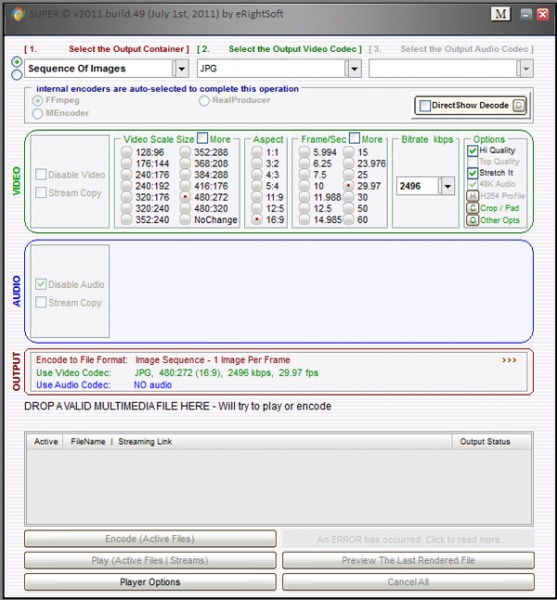Click the SUPER app logo in title bar
Screen dimensions: 557x600
coord(18,14)
